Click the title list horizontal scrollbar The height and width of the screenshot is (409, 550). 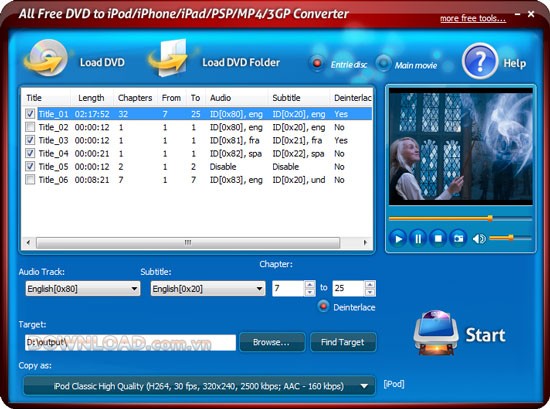(x=188, y=242)
